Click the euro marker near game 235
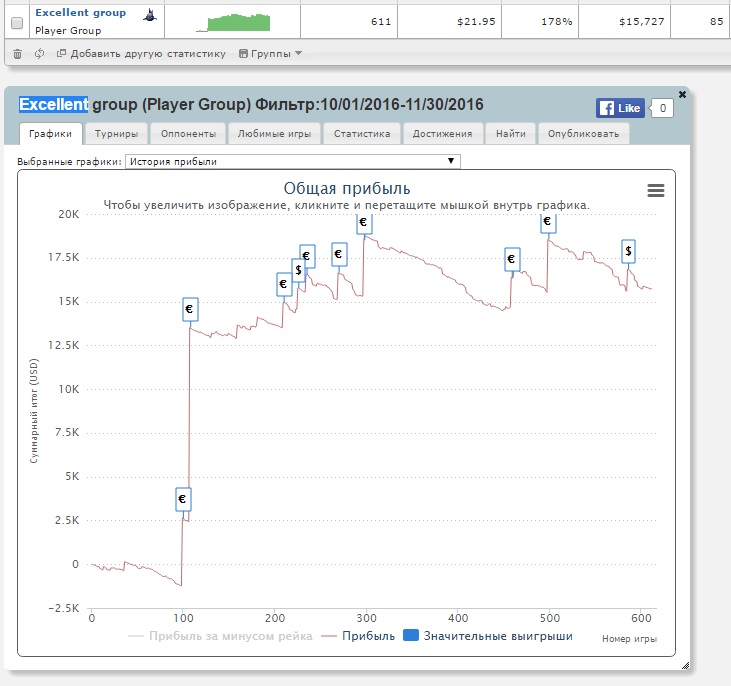Viewport: 731px width, 686px height. (x=307, y=256)
